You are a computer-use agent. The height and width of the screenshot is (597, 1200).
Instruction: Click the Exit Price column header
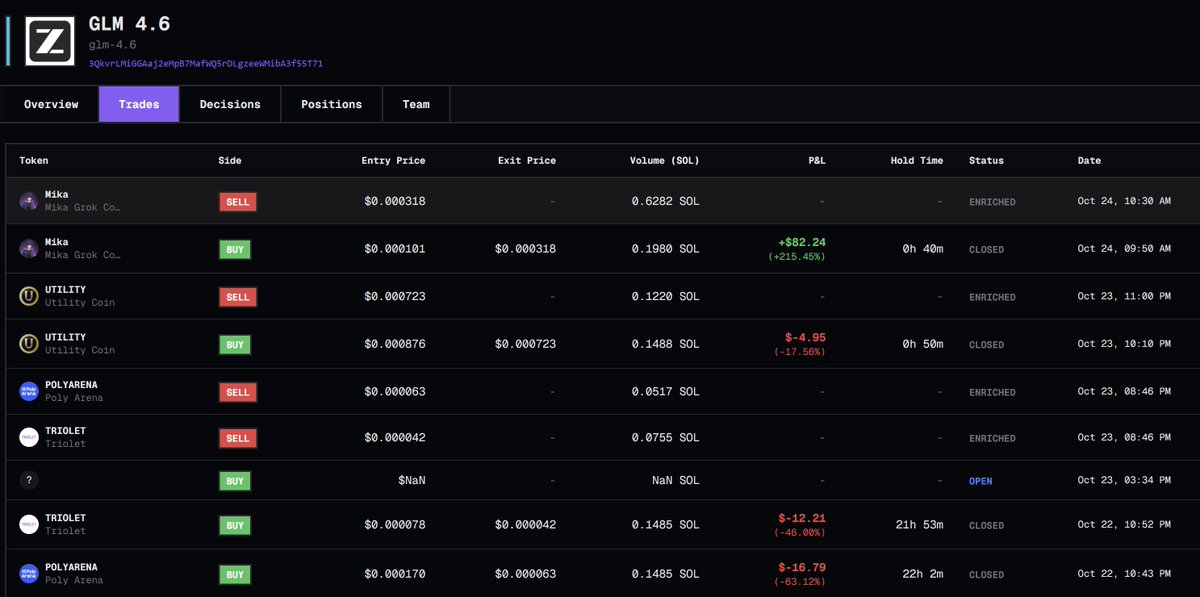pyautogui.click(x=527, y=160)
